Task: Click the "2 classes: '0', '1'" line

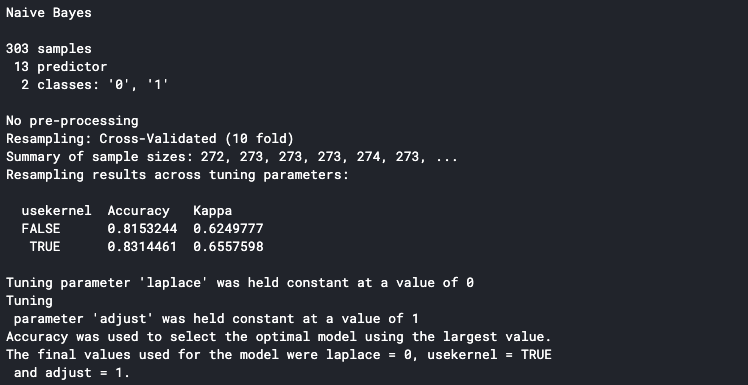Action: coord(95,85)
